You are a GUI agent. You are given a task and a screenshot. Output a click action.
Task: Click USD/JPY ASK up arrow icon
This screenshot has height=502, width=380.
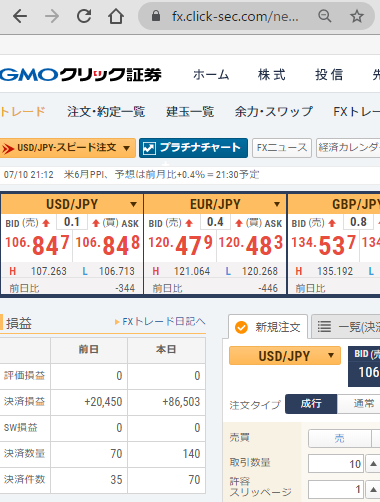[96, 223]
